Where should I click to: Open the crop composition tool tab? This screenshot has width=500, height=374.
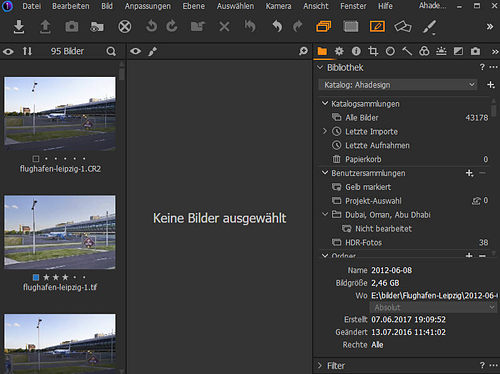point(373,51)
